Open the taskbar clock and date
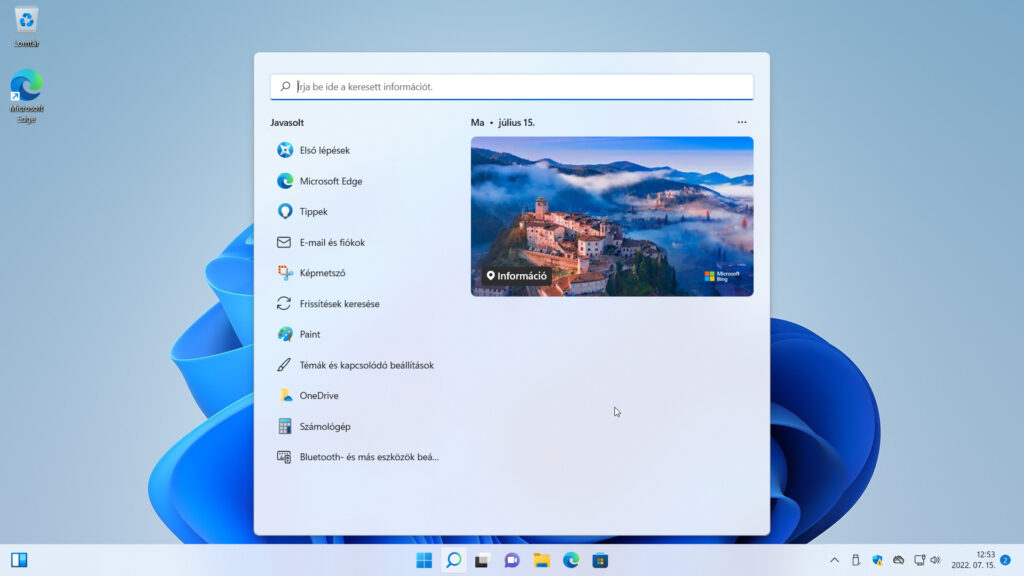This screenshot has width=1024, height=576. pos(973,560)
